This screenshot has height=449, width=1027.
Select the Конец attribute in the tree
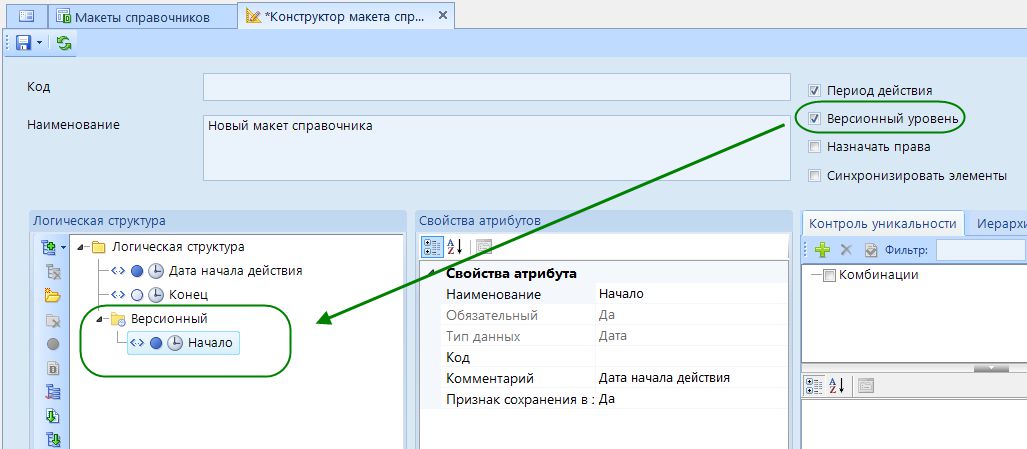tap(188, 294)
